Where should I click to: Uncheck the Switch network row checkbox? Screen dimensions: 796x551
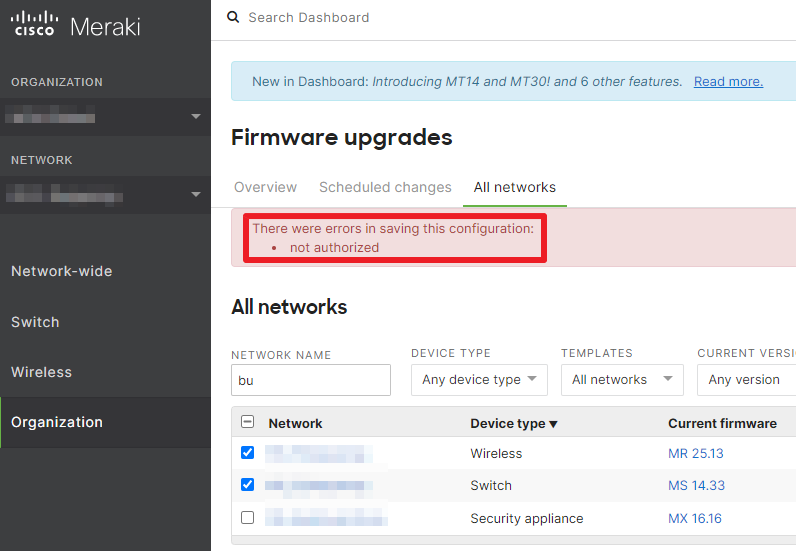coord(248,485)
